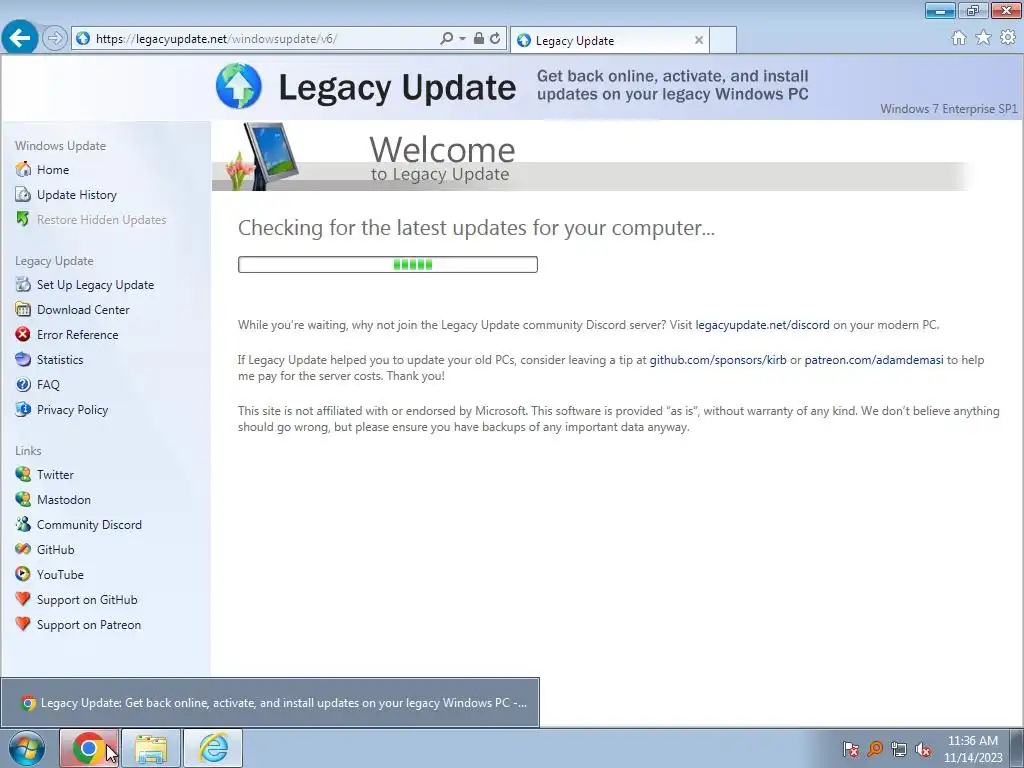Image resolution: width=1024 pixels, height=768 pixels.
Task: Click the Download Center calendar icon
Action: click(x=23, y=310)
